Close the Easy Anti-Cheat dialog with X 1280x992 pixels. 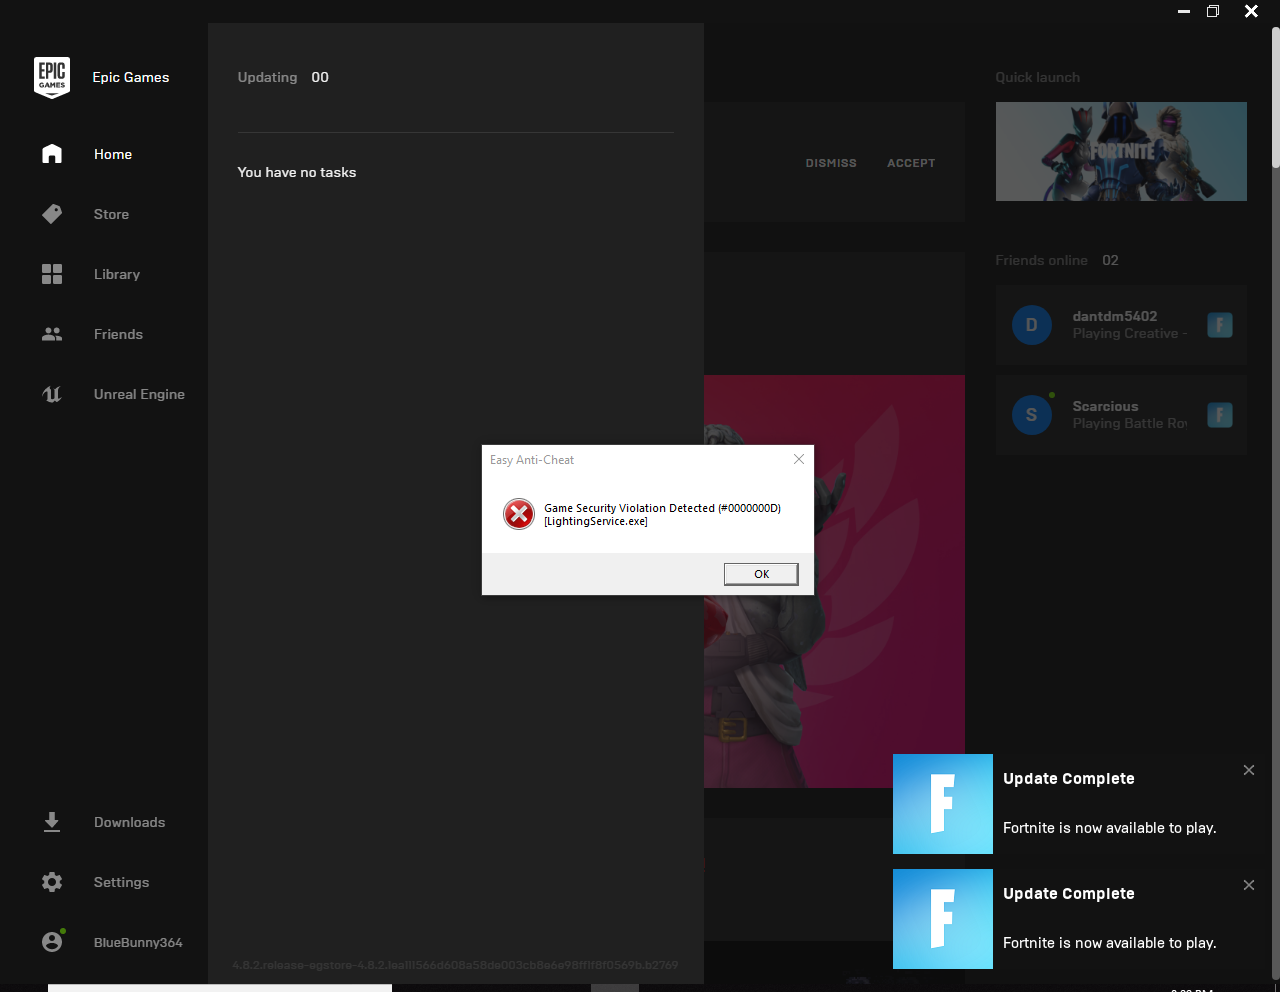pyautogui.click(x=798, y=459)
